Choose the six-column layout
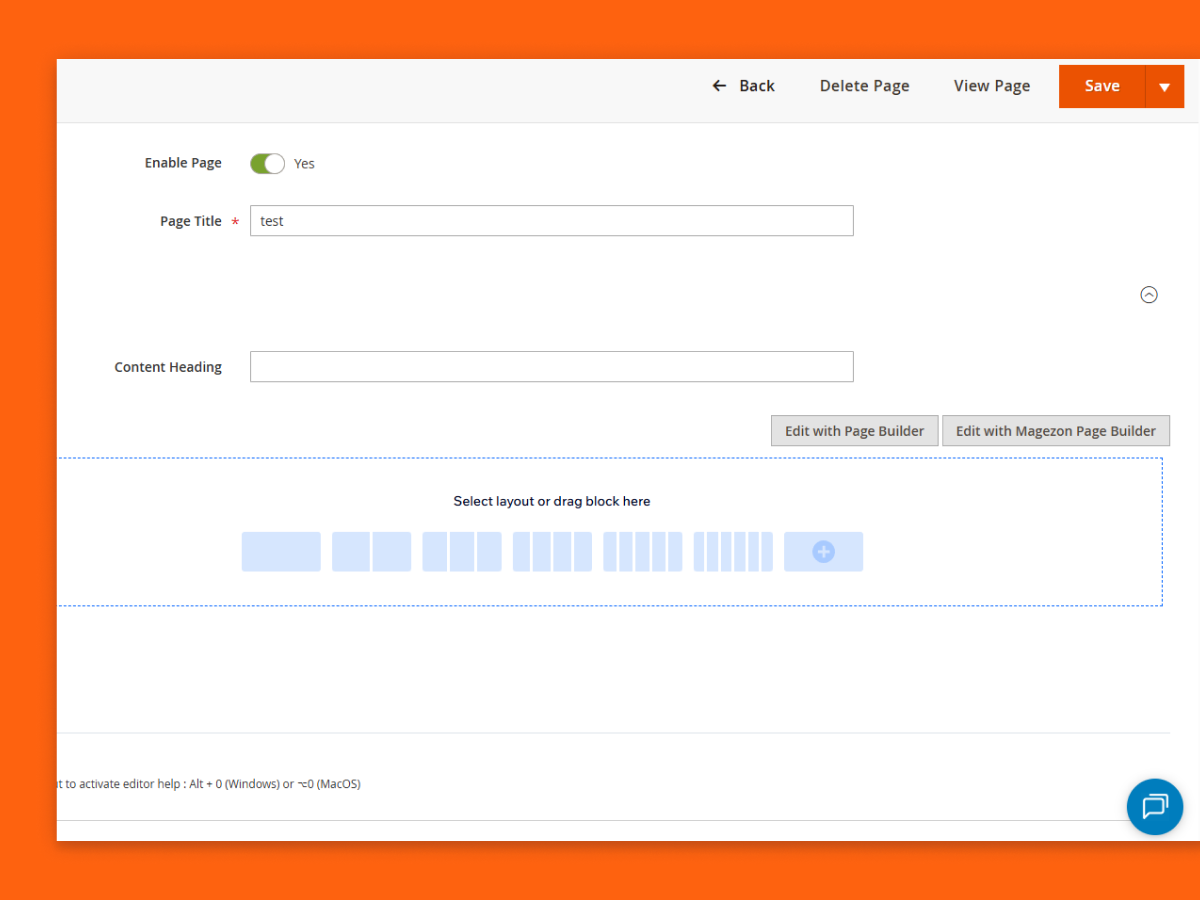The image size is (1200, 900). click(732, 551)
